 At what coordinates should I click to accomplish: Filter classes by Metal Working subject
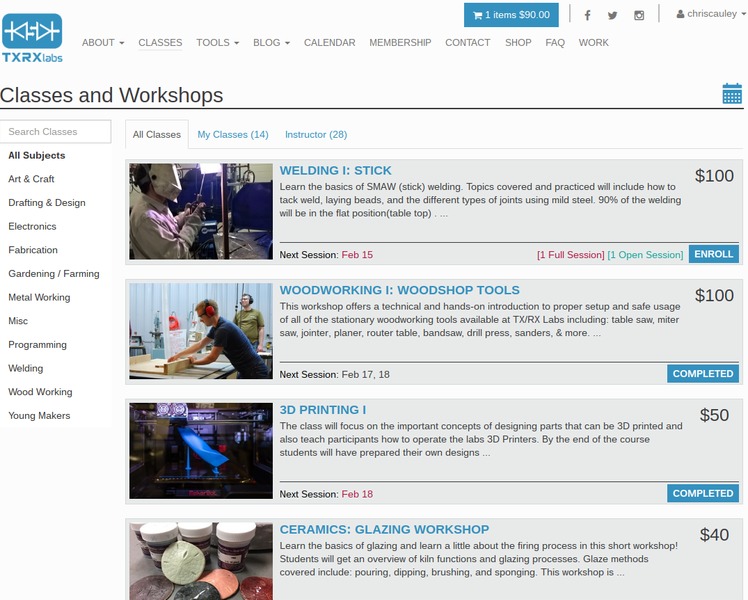click(39, 298)
